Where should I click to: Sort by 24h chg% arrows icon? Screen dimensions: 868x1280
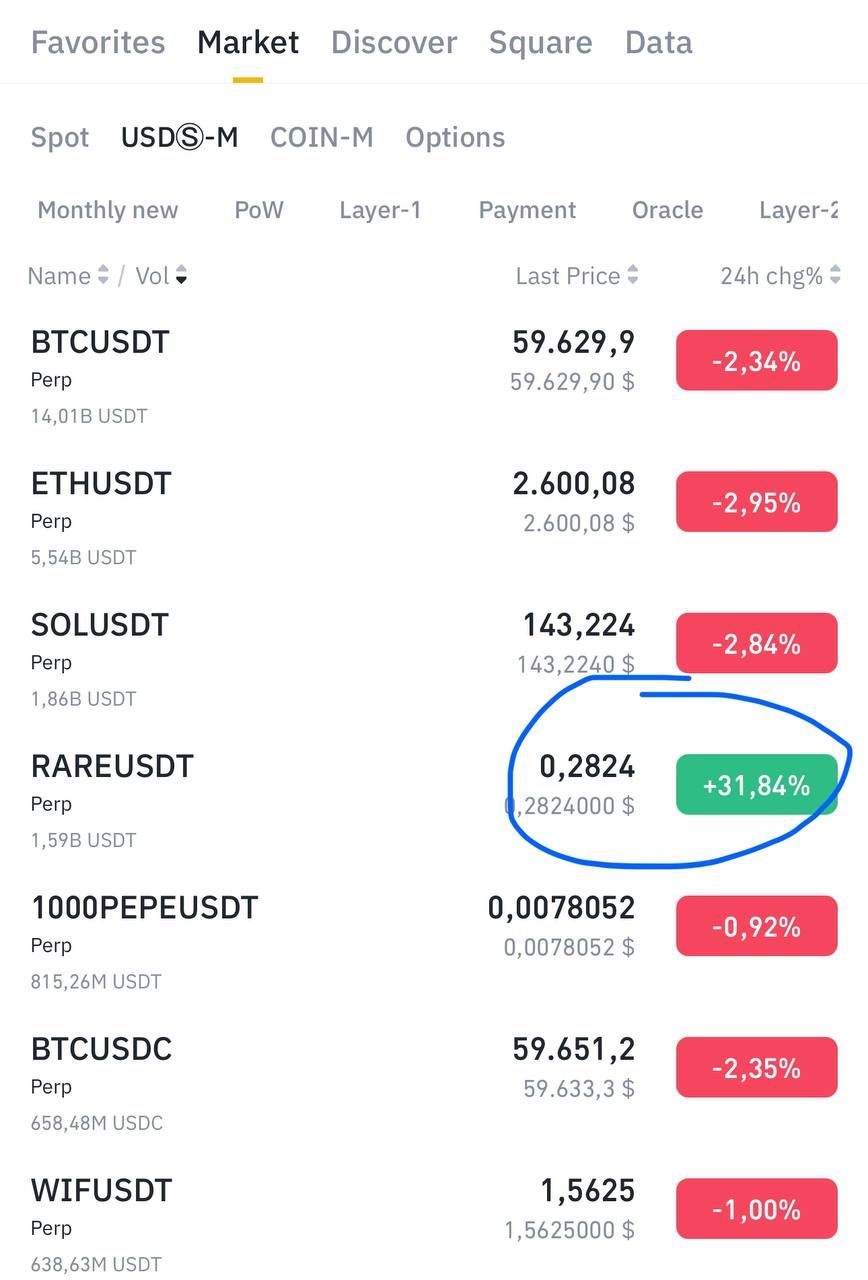point(835,276)
